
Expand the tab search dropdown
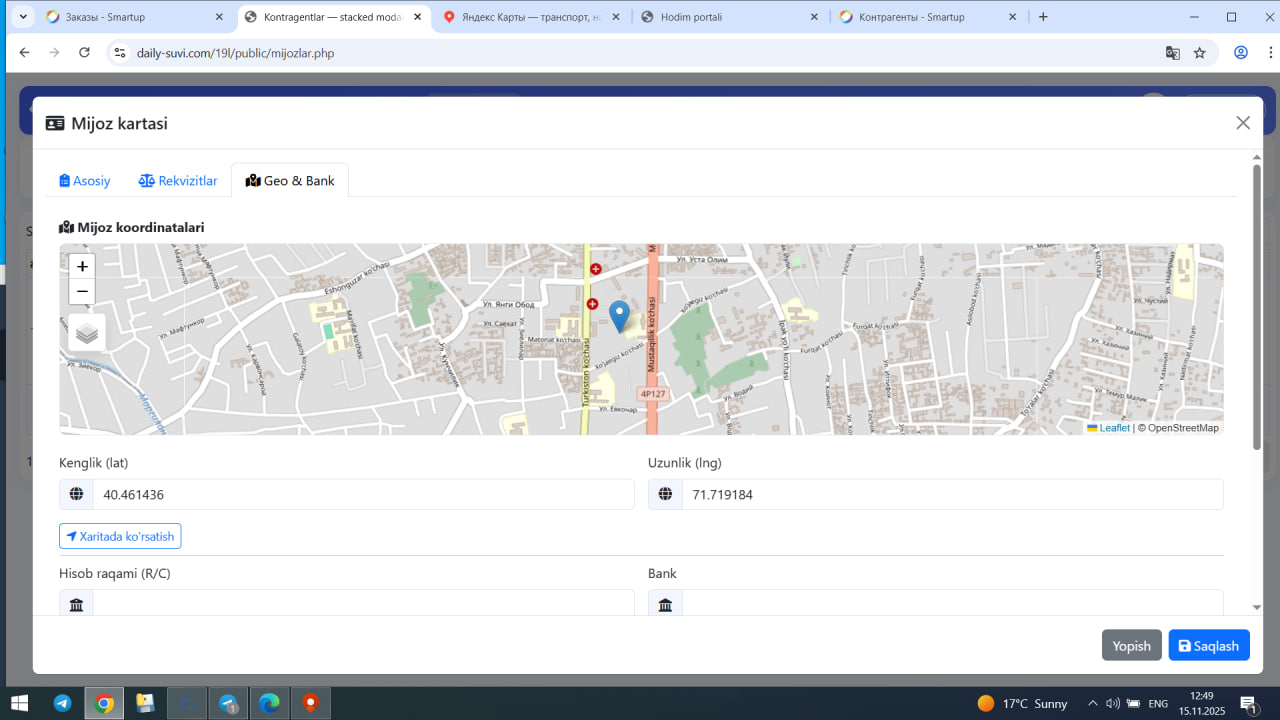coord(22,17)
